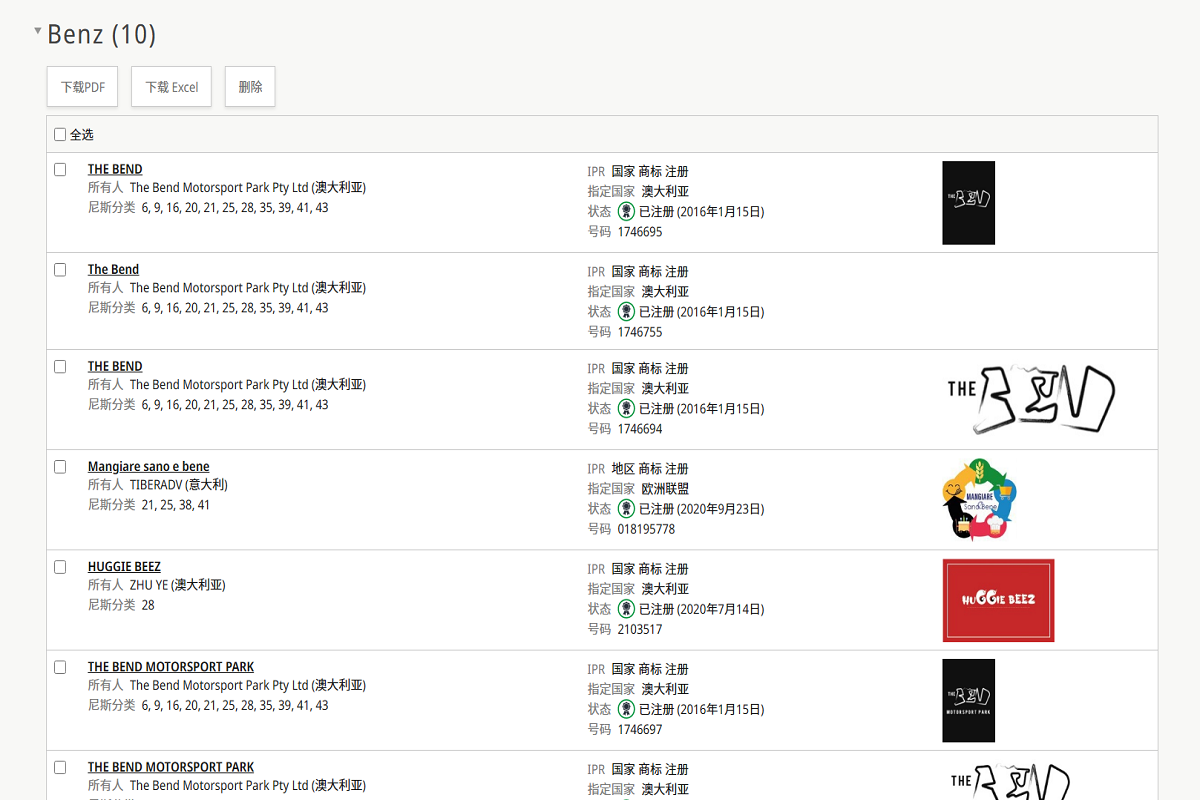
Task: Click registered status icon for number 1746694
Action: (x=626, y=408)
